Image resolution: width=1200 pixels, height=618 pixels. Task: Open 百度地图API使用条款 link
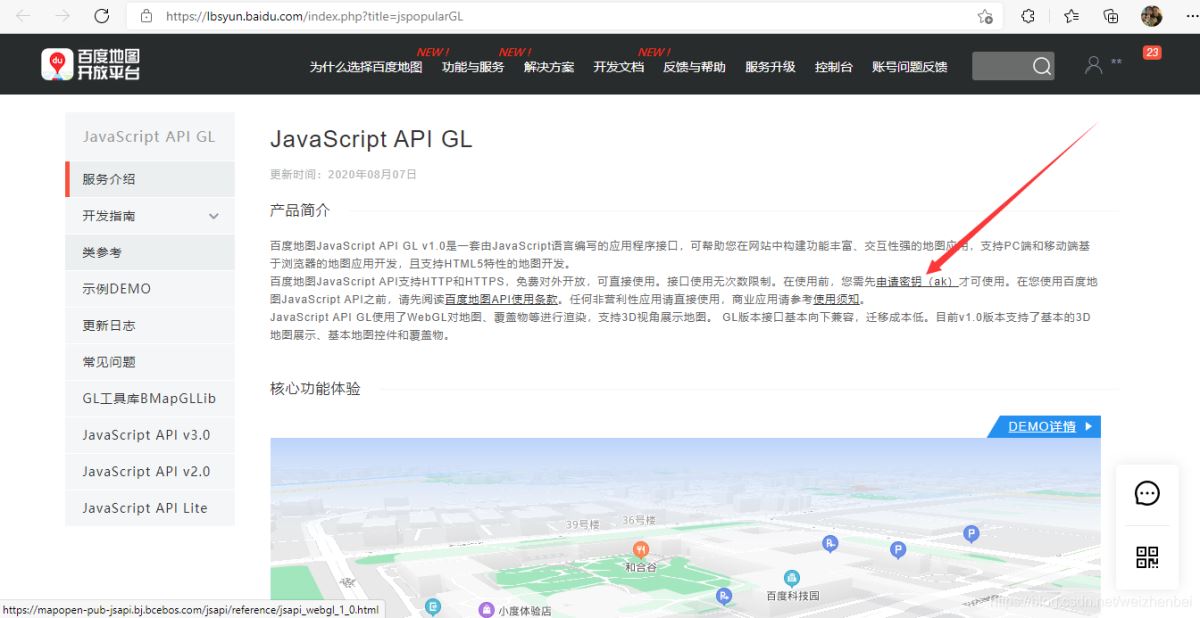tap(501, 299)
